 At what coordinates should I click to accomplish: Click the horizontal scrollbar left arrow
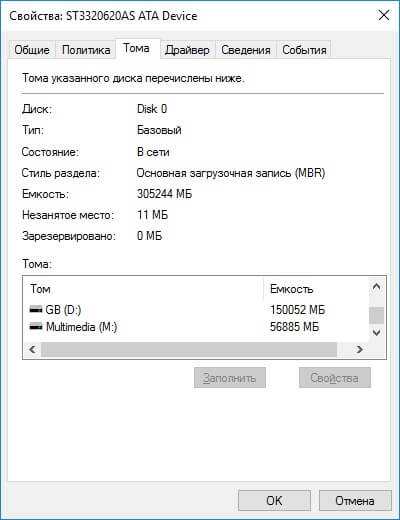click(32, 349)
